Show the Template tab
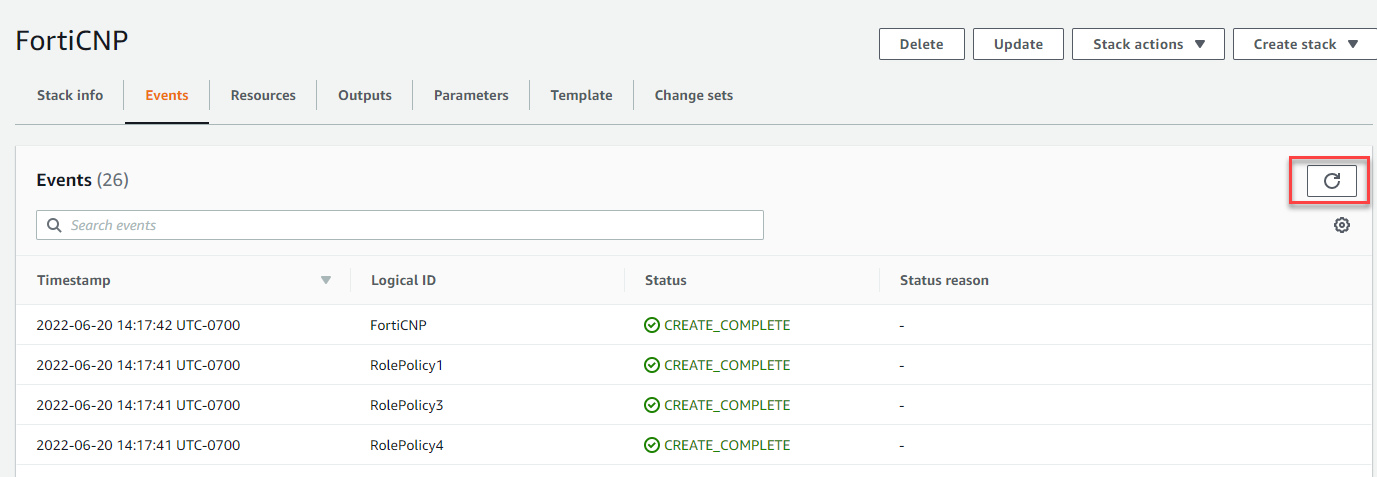The width and height of the screenshot is (1377, 477). click(x=581, y=96)
